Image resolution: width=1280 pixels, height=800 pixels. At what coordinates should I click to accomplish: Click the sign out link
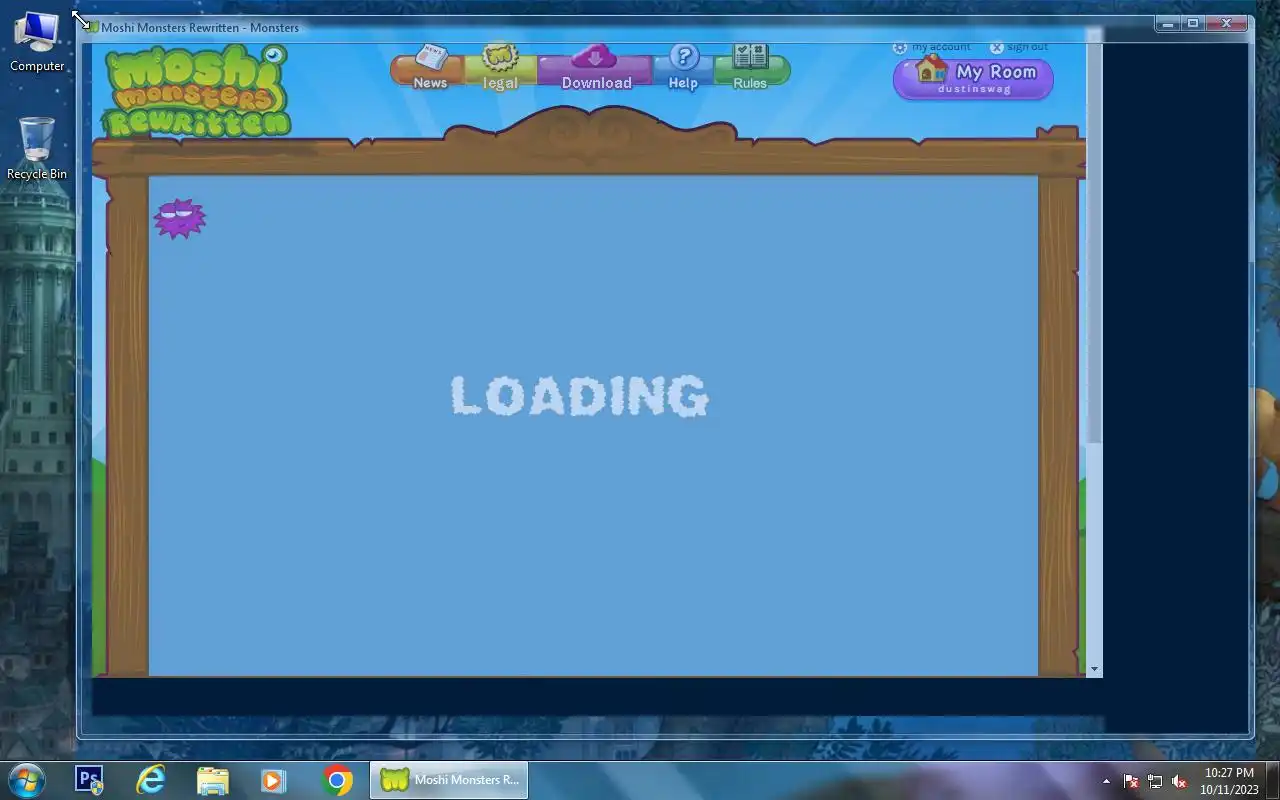(x=1019, y=47)
